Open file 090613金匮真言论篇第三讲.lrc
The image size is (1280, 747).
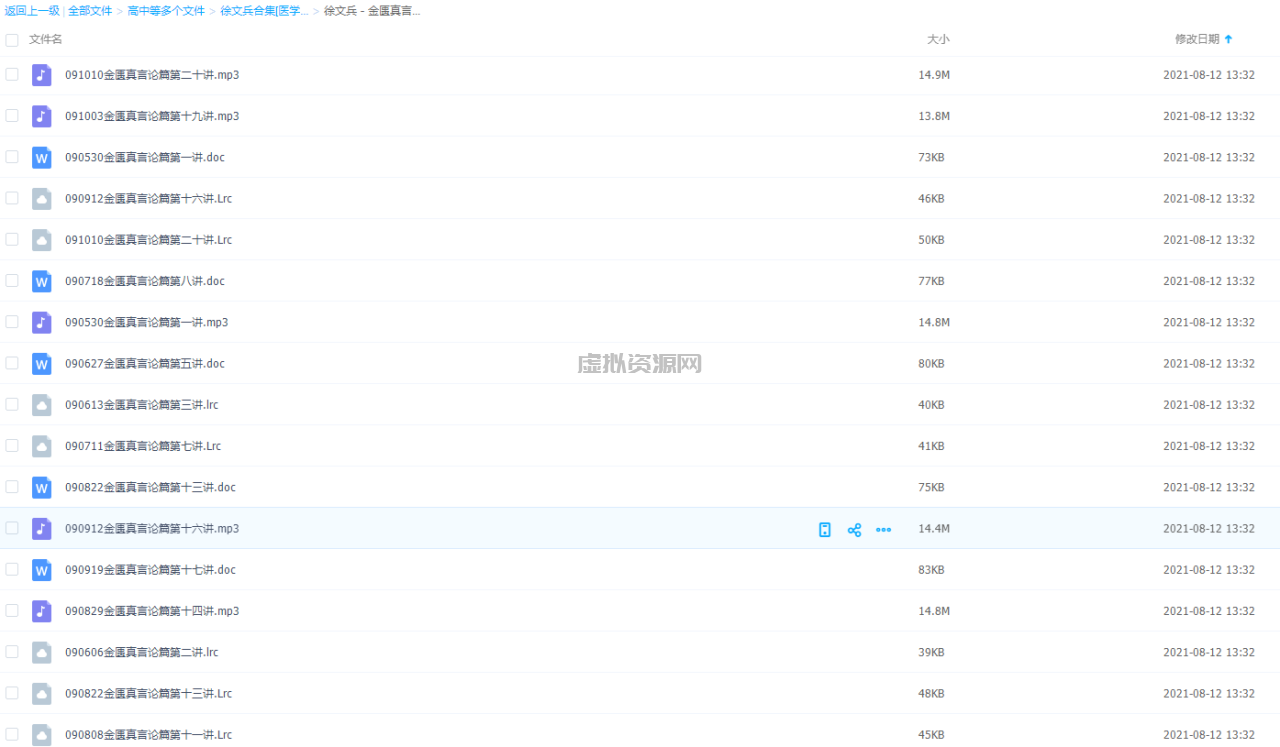point(142,405)
